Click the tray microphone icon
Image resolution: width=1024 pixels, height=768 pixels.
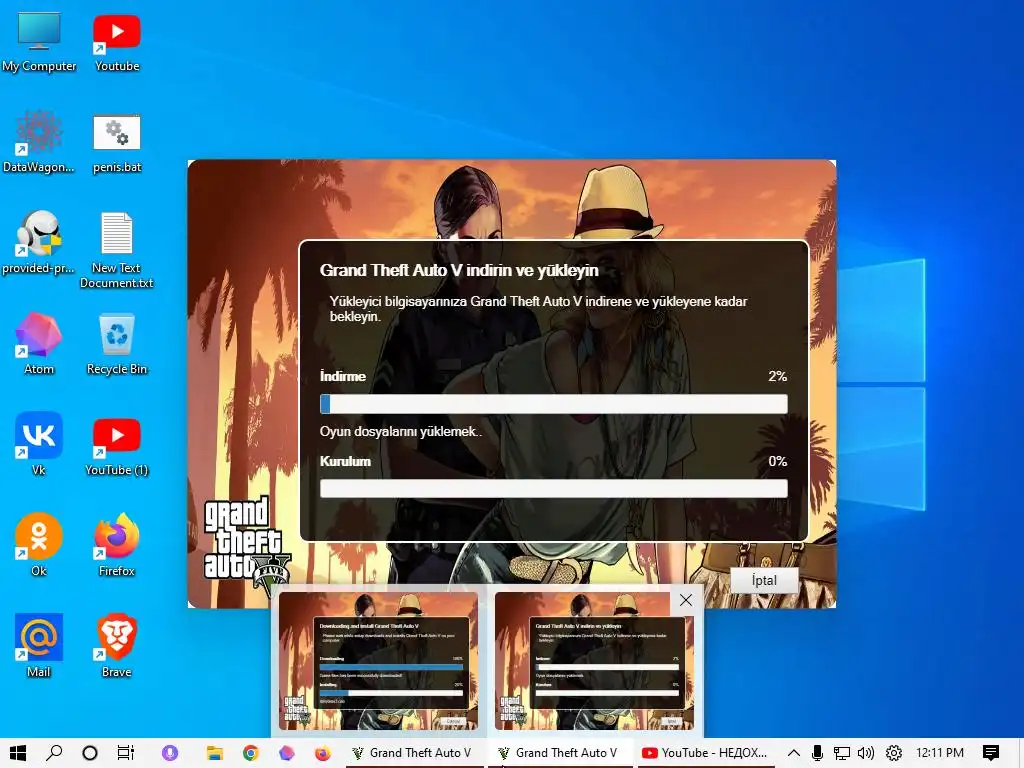point(817,753)
